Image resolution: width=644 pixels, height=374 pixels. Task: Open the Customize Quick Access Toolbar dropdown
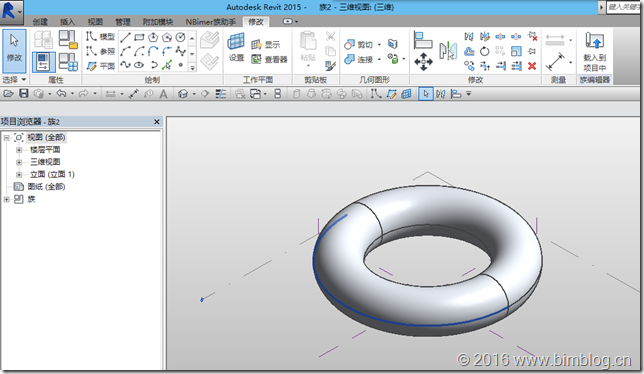click(468, 94)
